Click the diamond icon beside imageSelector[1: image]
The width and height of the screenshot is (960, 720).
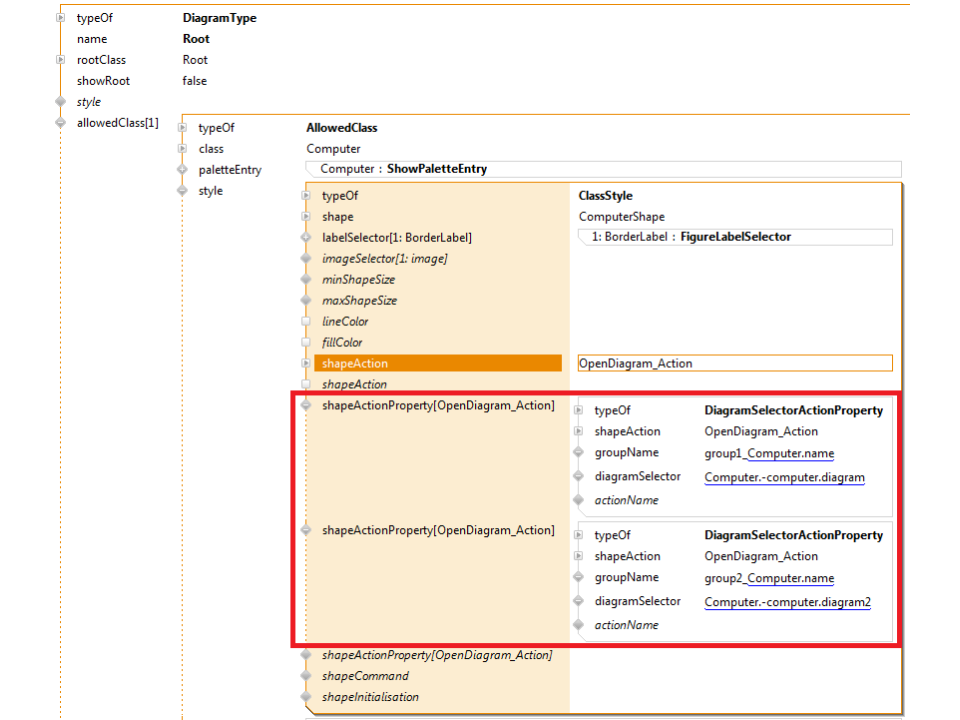pos(306,259)
